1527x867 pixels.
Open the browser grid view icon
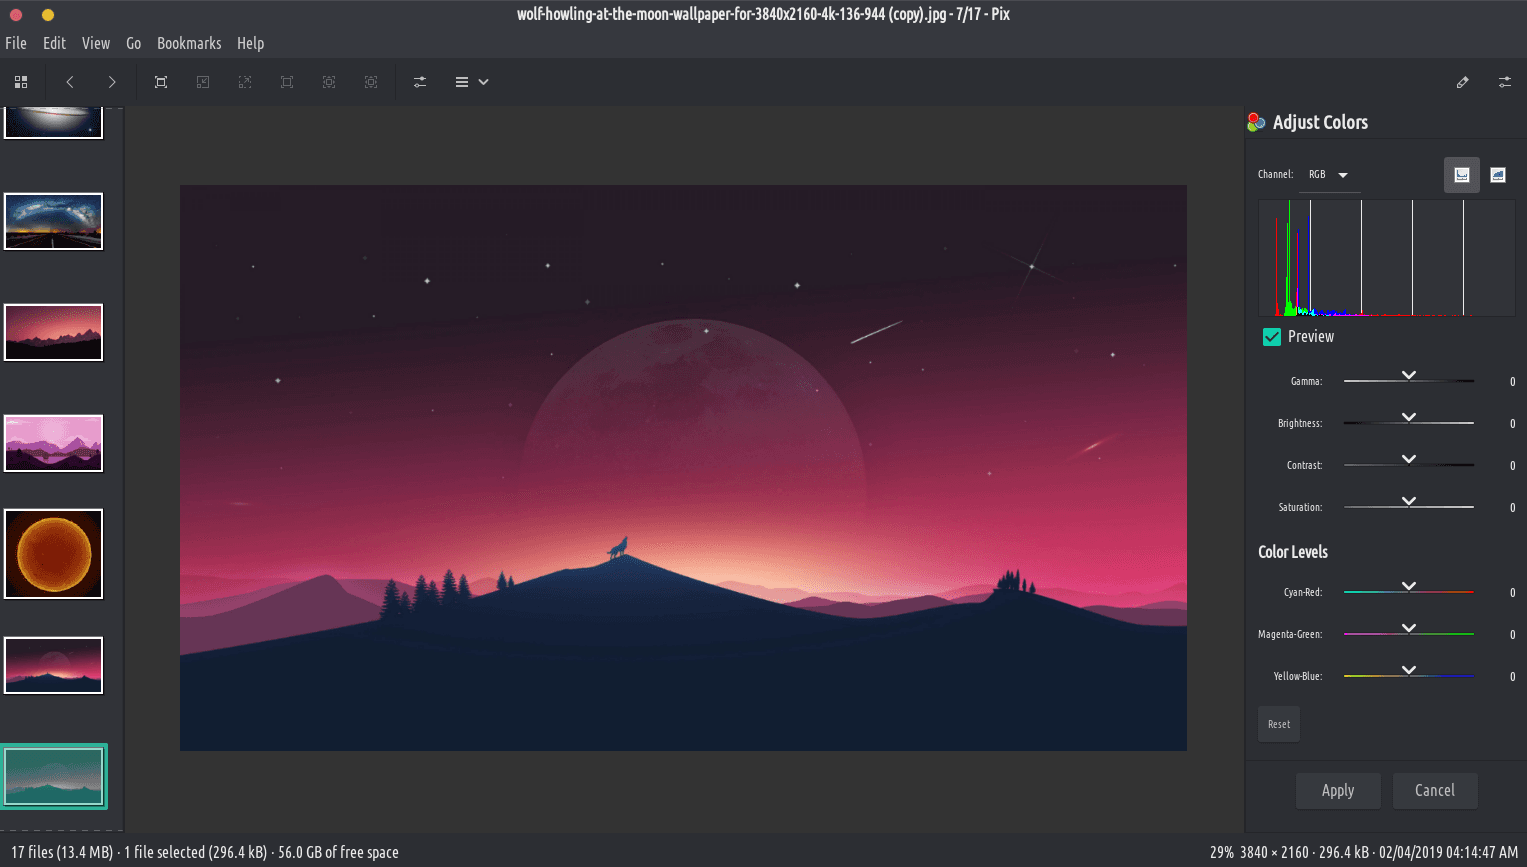coord(21,82)
